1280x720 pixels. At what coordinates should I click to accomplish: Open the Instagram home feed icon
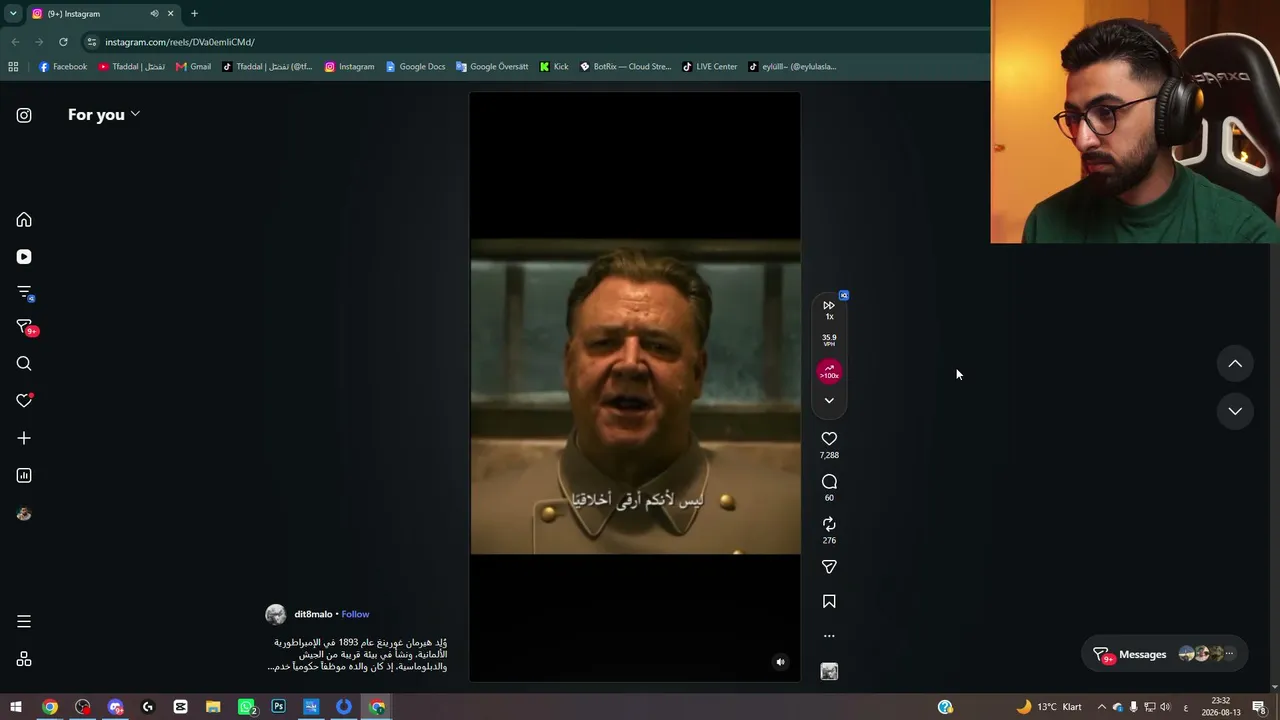(24, 220)
